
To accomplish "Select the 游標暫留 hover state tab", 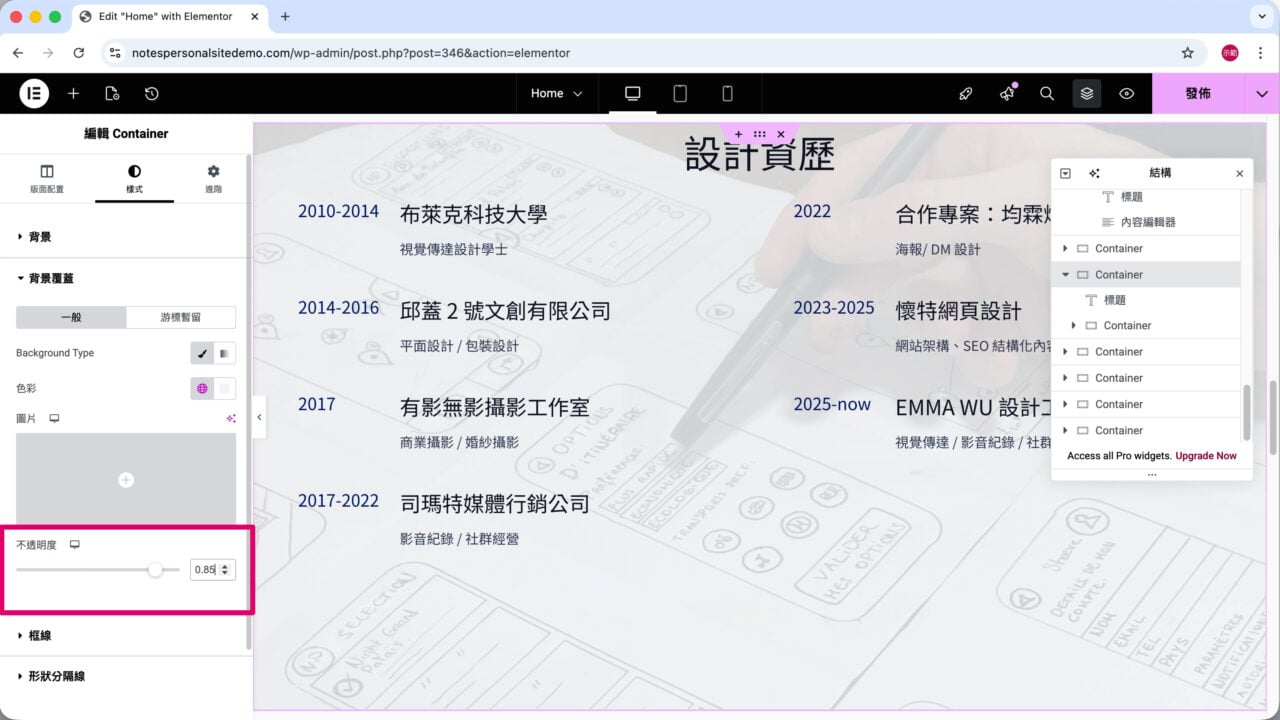I will point(181,317).
